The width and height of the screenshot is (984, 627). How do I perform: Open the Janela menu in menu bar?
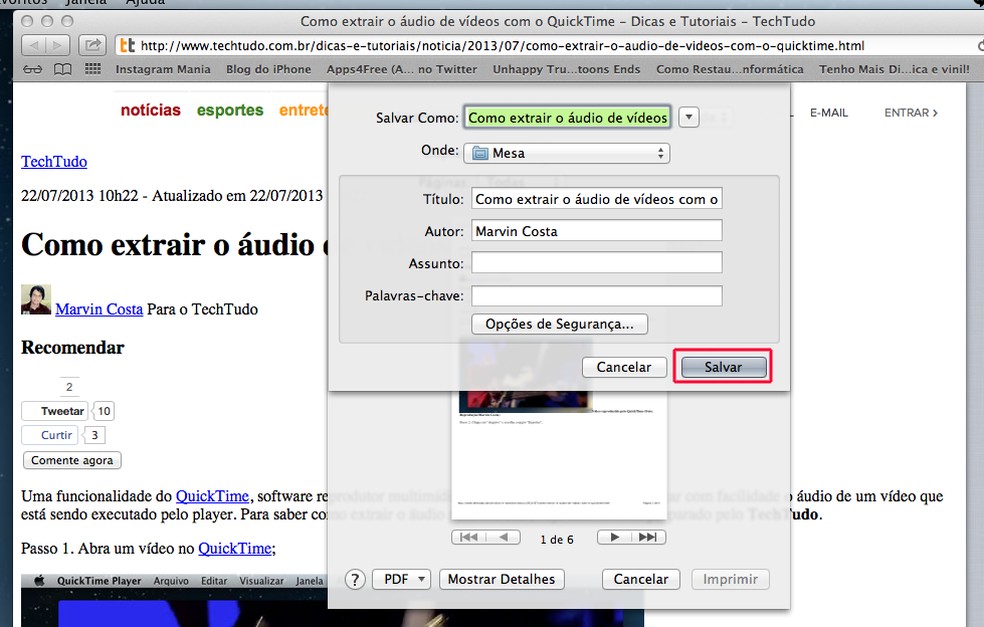[x=86, y=3]
